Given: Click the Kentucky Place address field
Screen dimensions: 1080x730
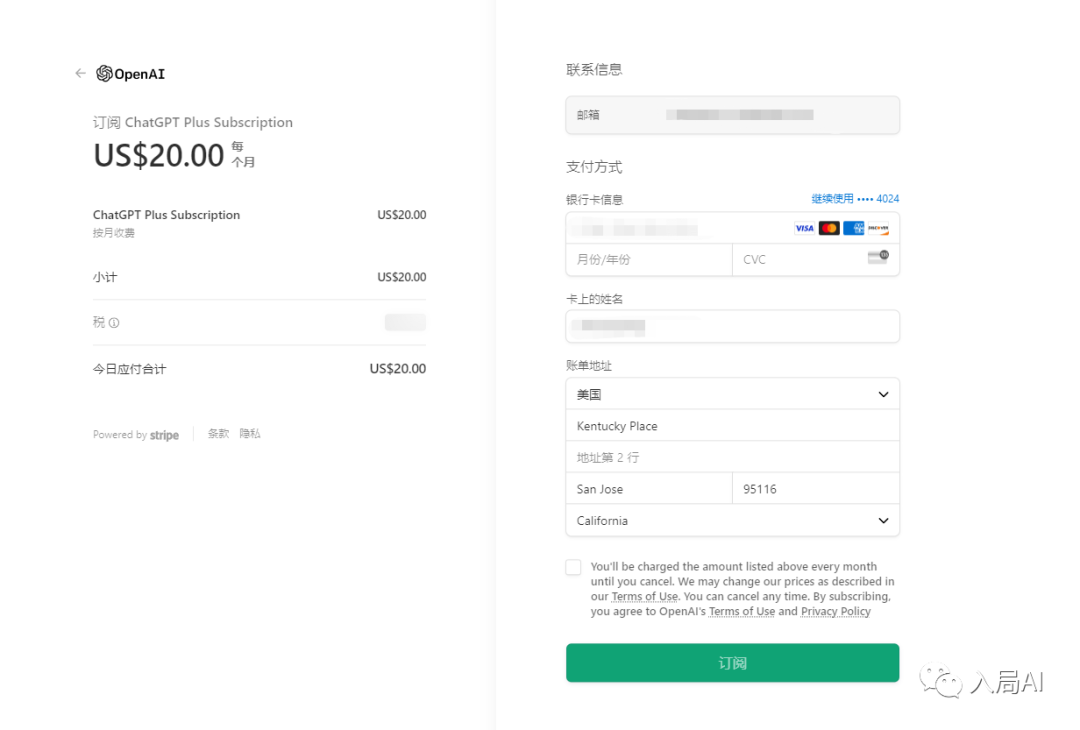Looking at the screenshot, I should [732, 426].
